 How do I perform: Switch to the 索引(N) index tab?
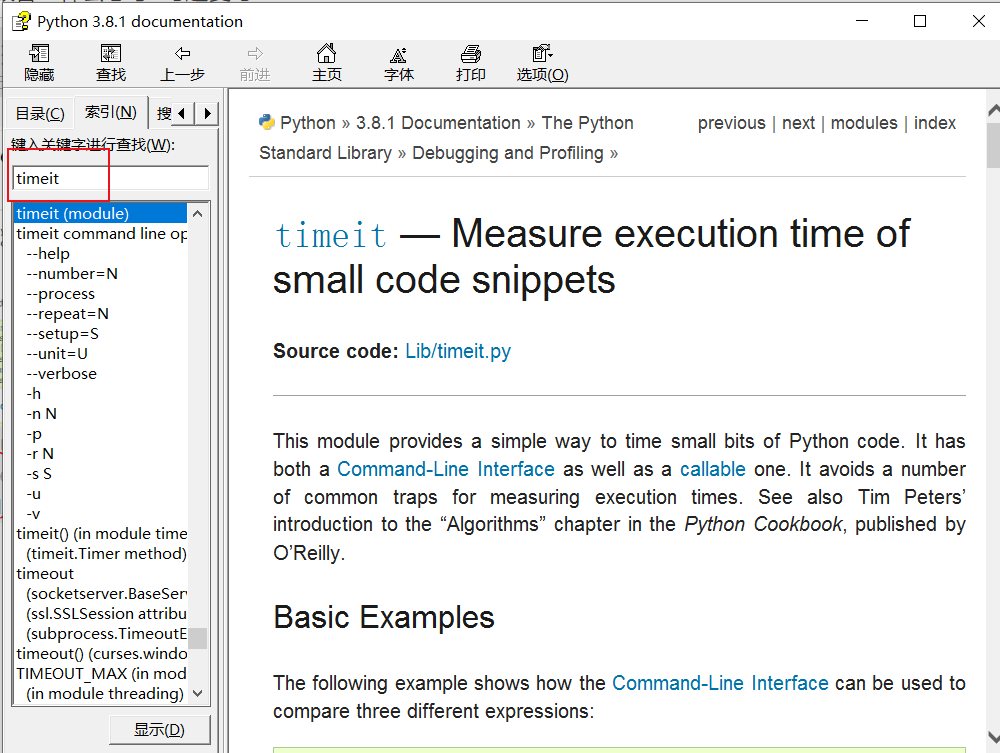[110, 112]
